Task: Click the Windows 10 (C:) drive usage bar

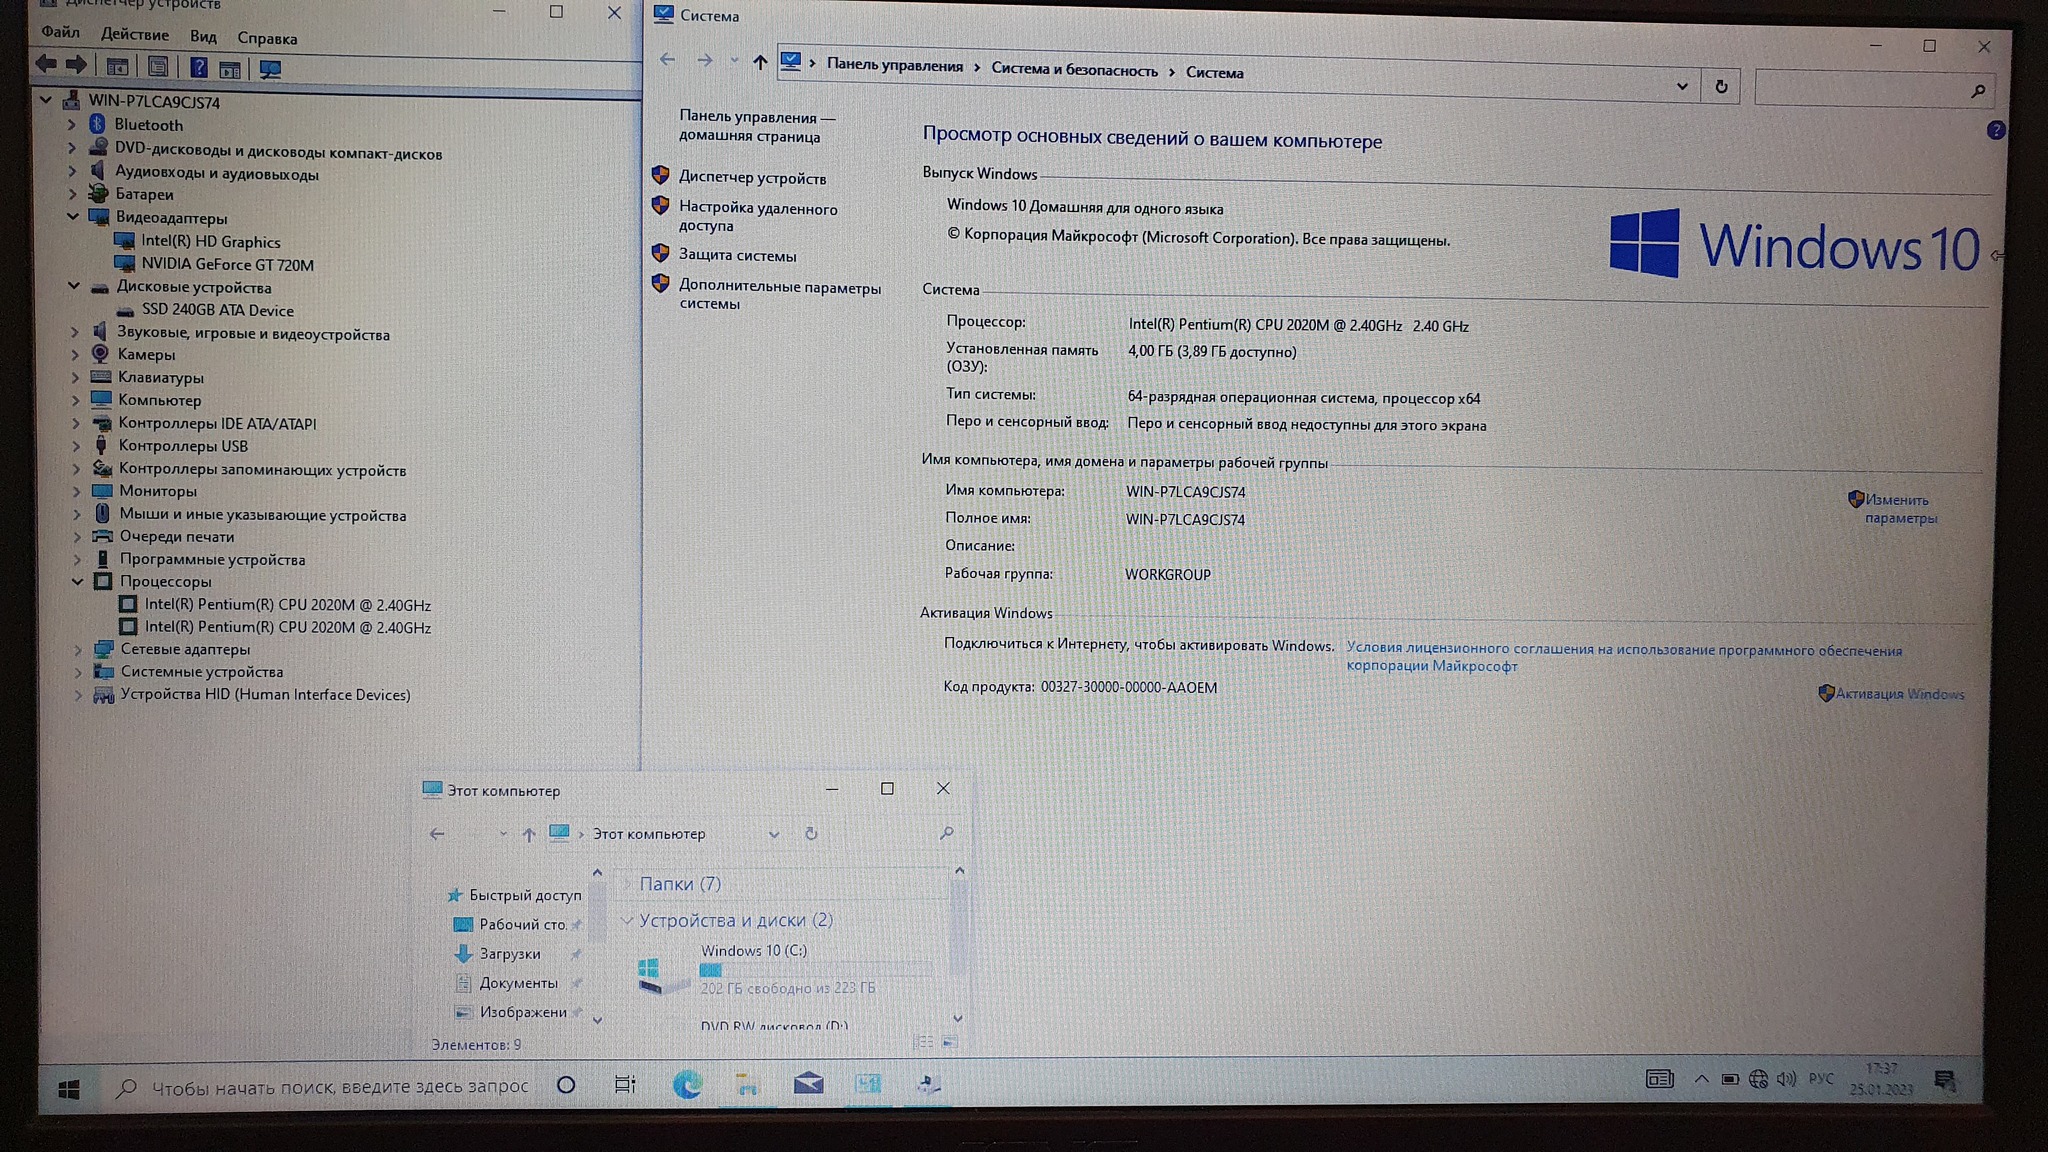Action: 815,969
